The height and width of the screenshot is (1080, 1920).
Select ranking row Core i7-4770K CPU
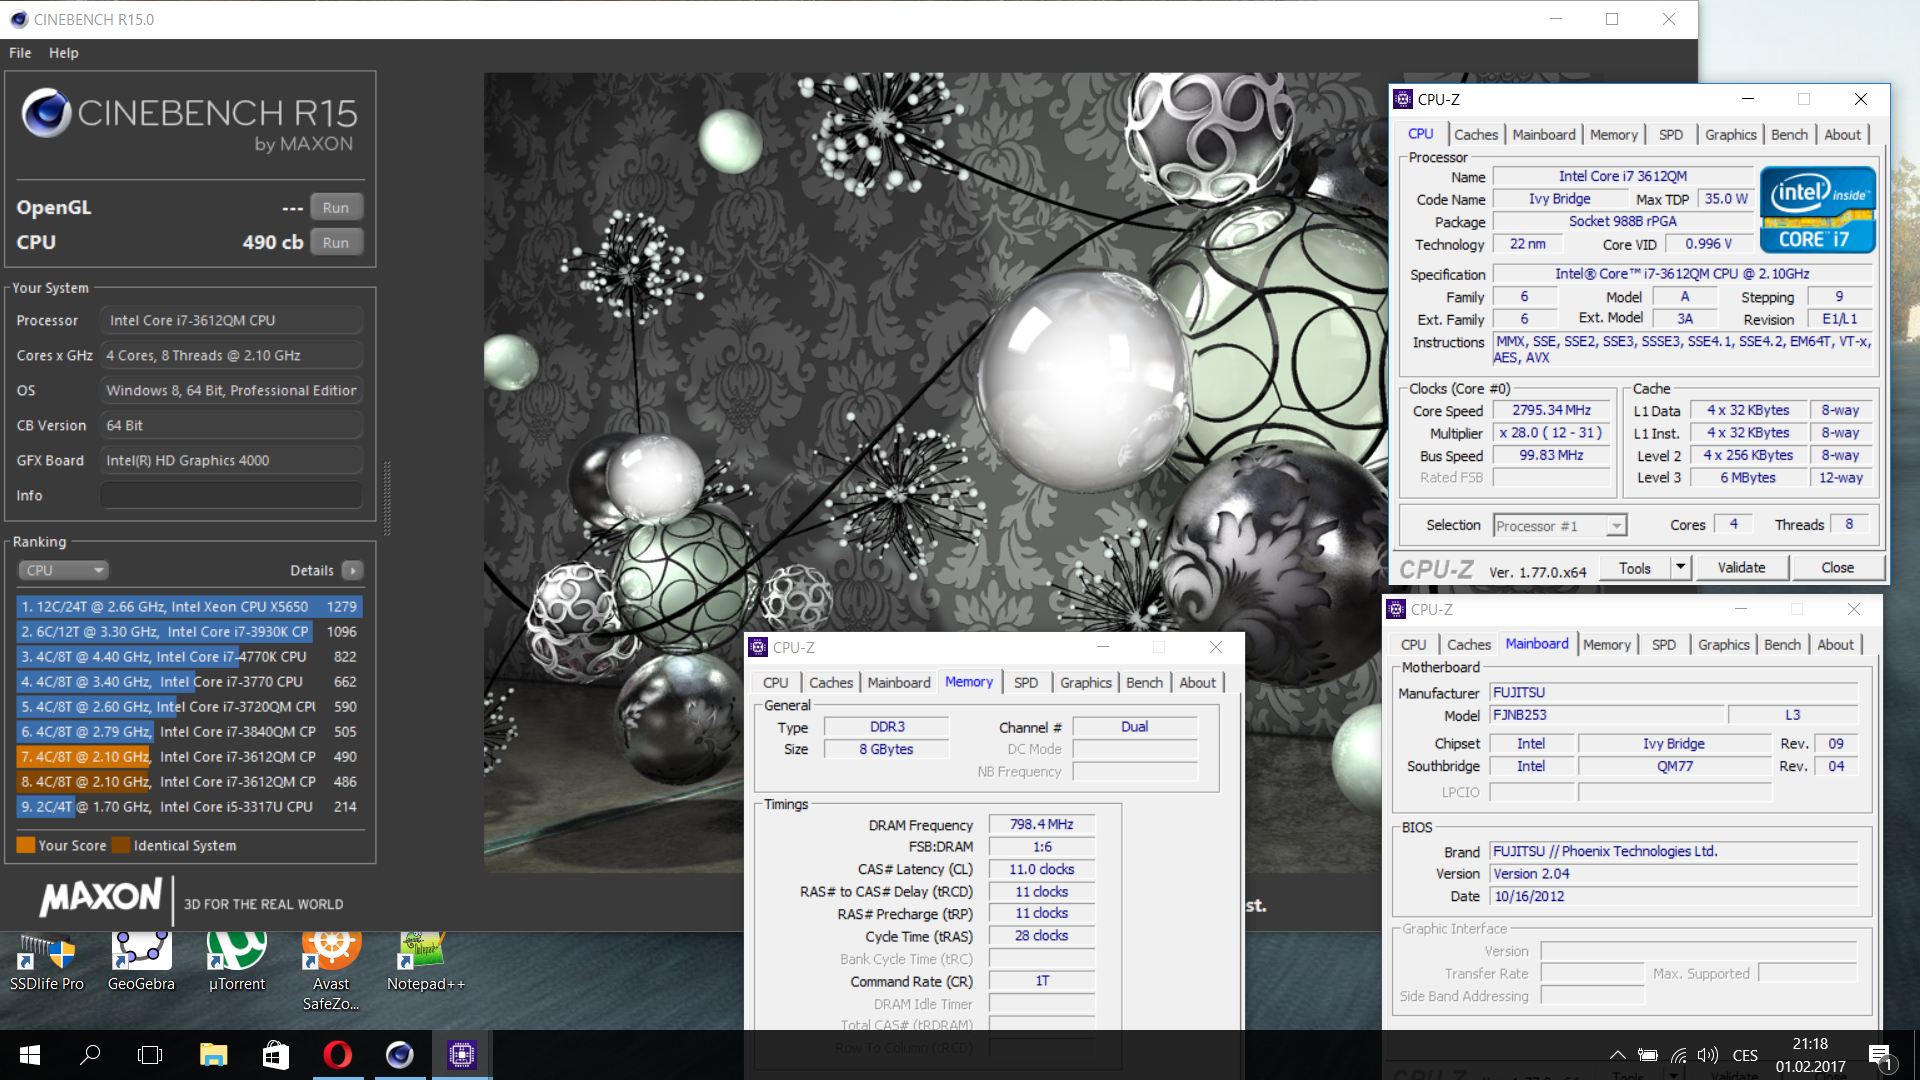pyautogui.click(x=189, y=656)
